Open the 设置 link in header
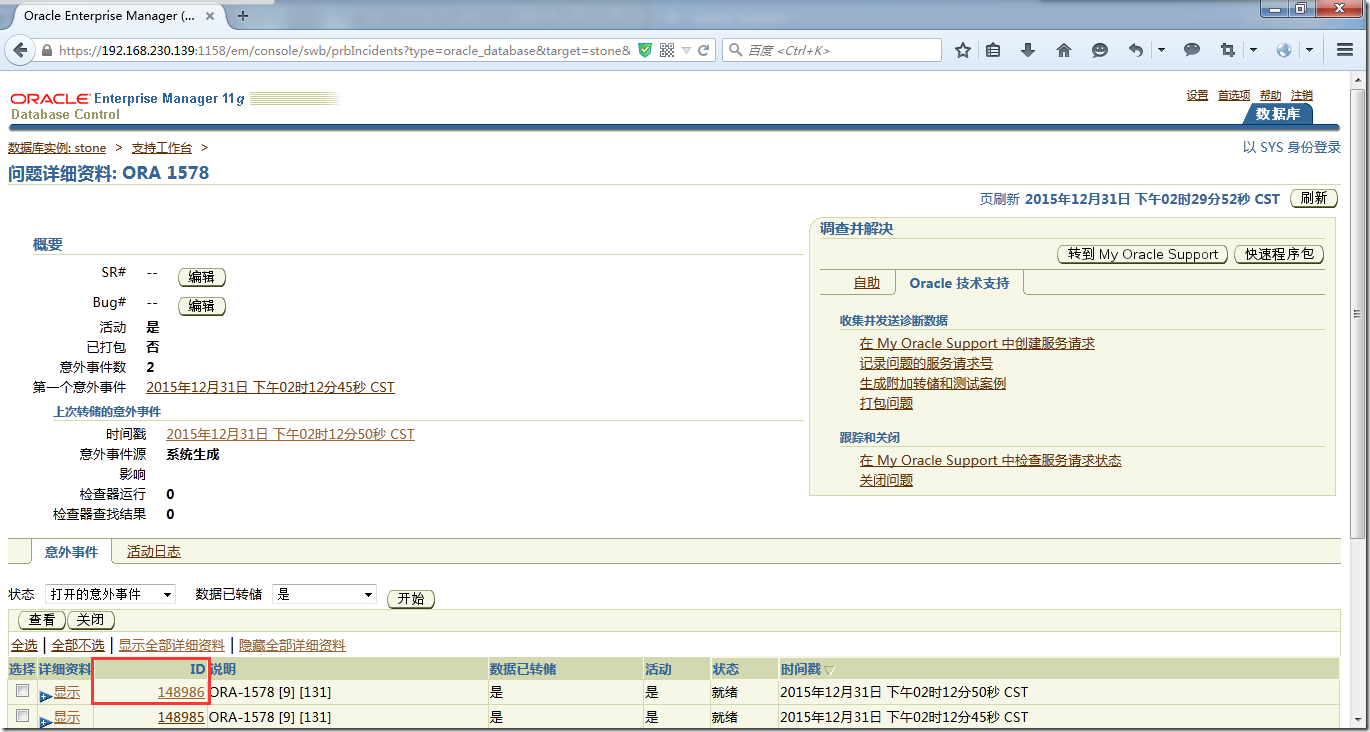1370x732 pixels. pyautogui.click(x=1197, y=95)
